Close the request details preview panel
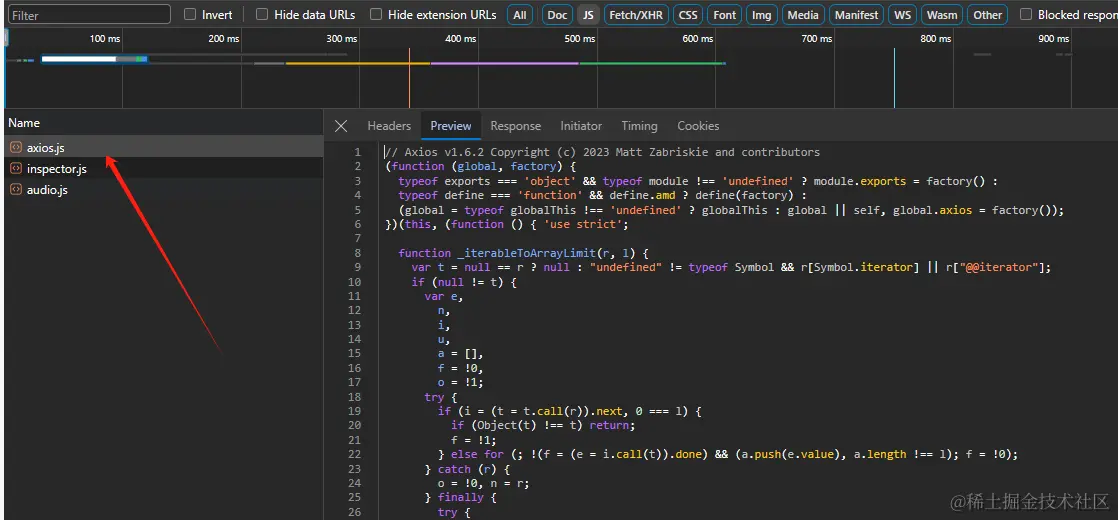 click(341, 126)
